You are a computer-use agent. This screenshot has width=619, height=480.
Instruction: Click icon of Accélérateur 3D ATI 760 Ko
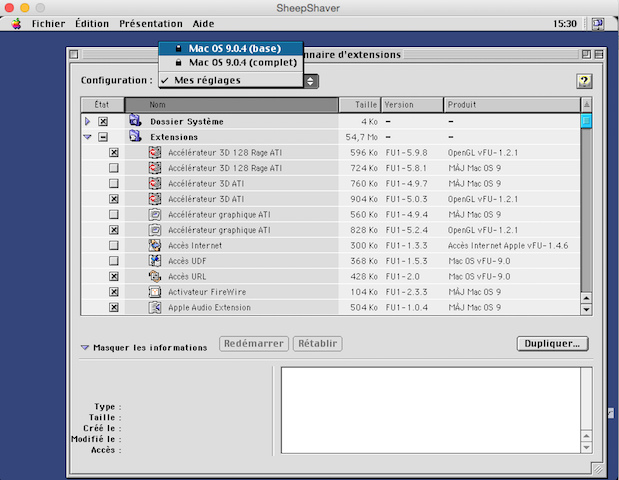155,183
